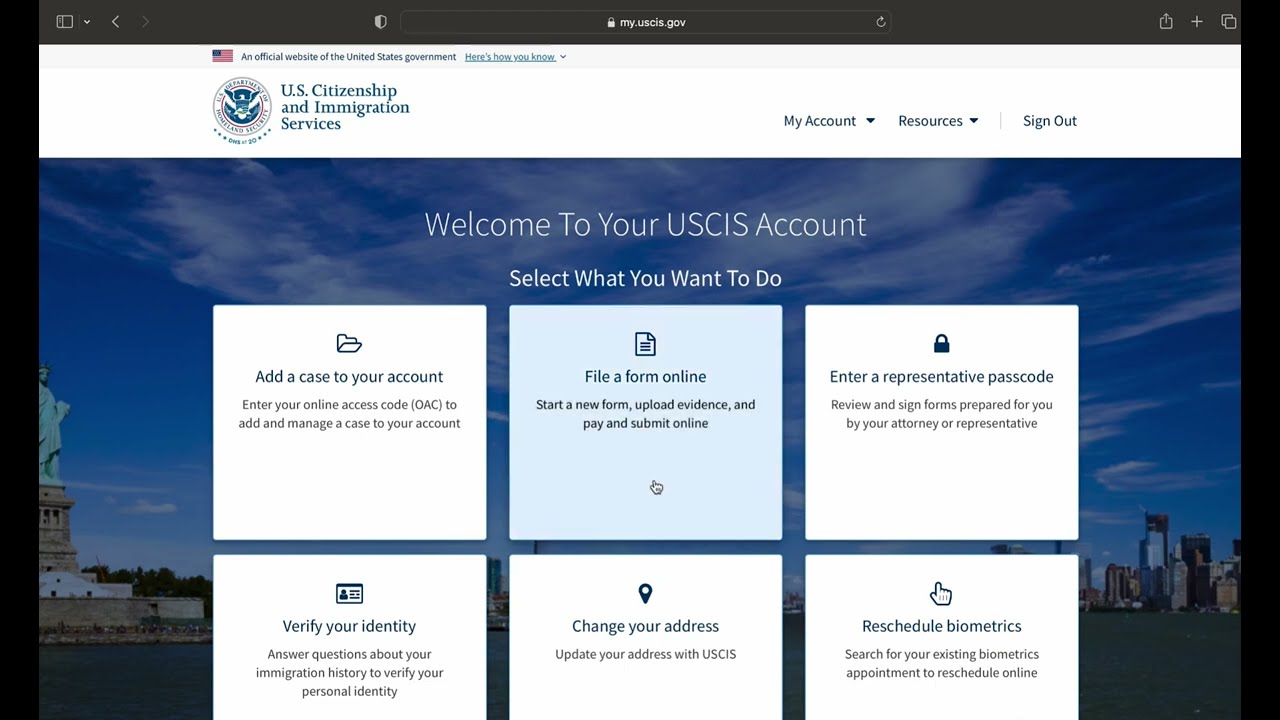This screenshot has height=720, width=1280.
Task: Click "Welcome To Your USCIS Account" heading
Action: 645,224
